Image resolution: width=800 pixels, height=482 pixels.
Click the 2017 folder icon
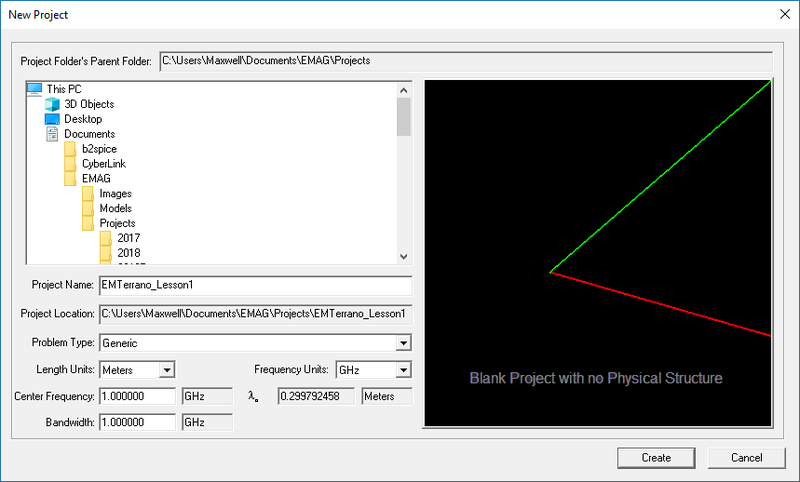click(x=106, y=238)
